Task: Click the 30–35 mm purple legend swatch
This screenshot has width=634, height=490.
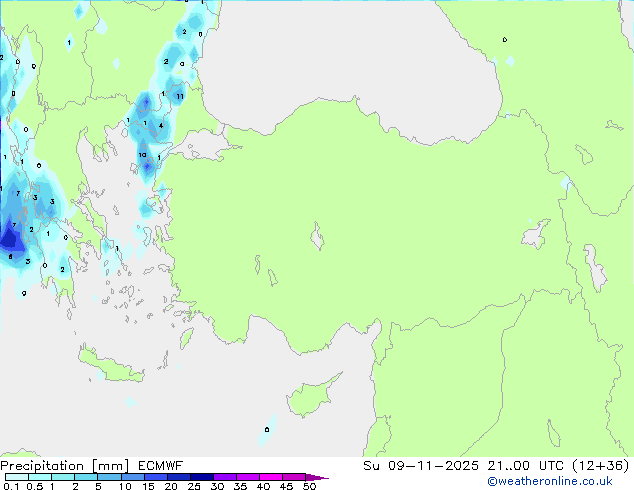Action: click(225, 477)
